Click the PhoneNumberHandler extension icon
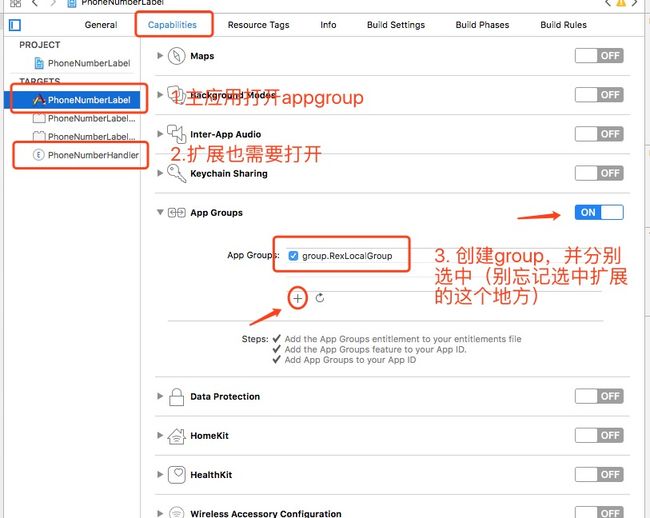650x518 pixels. click(39, 155)
